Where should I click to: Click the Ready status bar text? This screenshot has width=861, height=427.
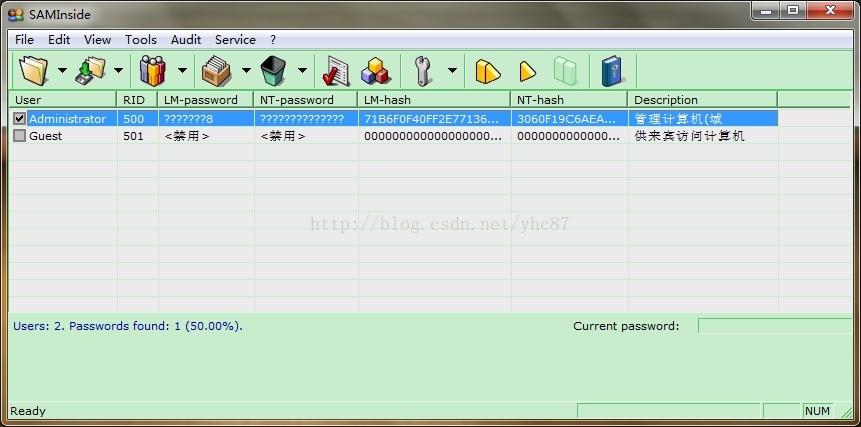pos(28,411)
